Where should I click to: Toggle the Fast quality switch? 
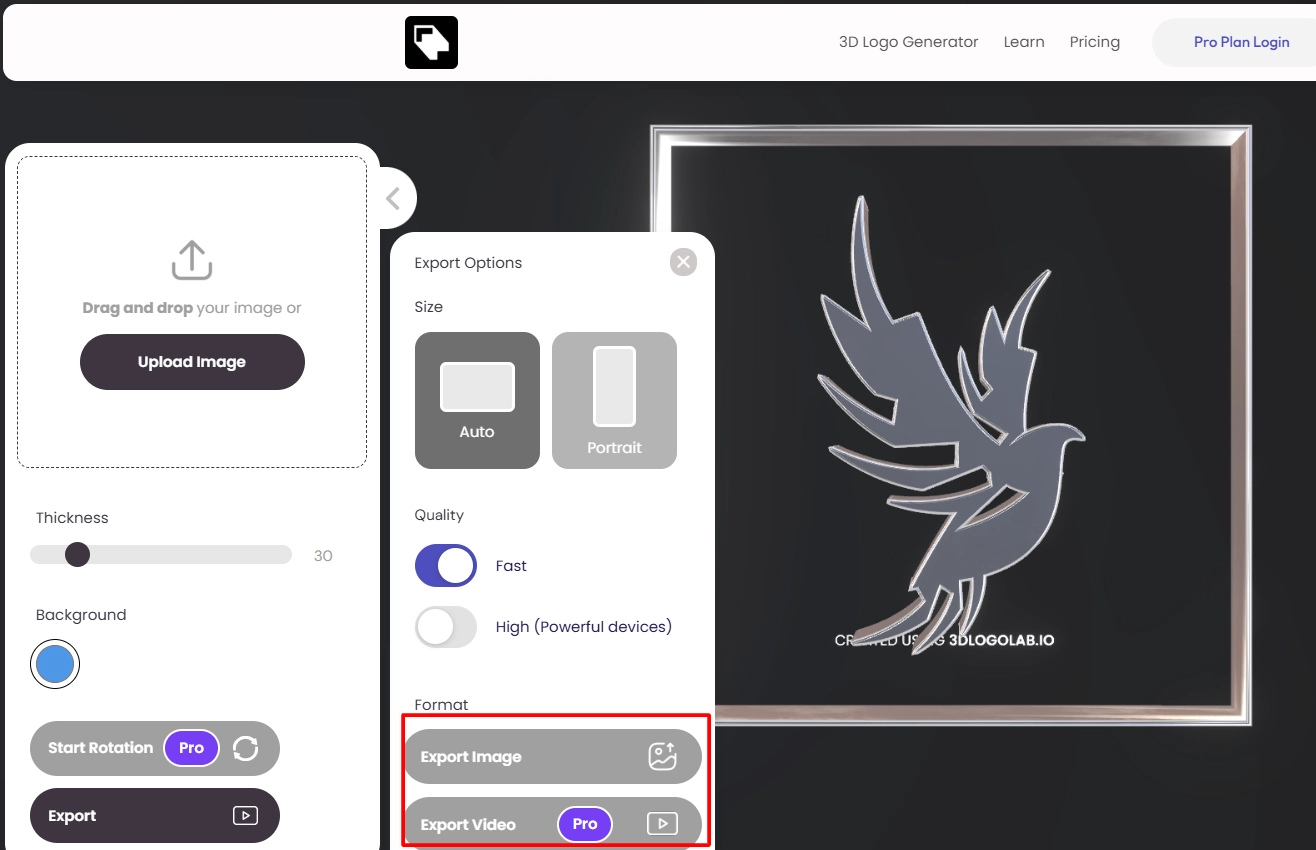pyautogui.click(x=445, y=565)
